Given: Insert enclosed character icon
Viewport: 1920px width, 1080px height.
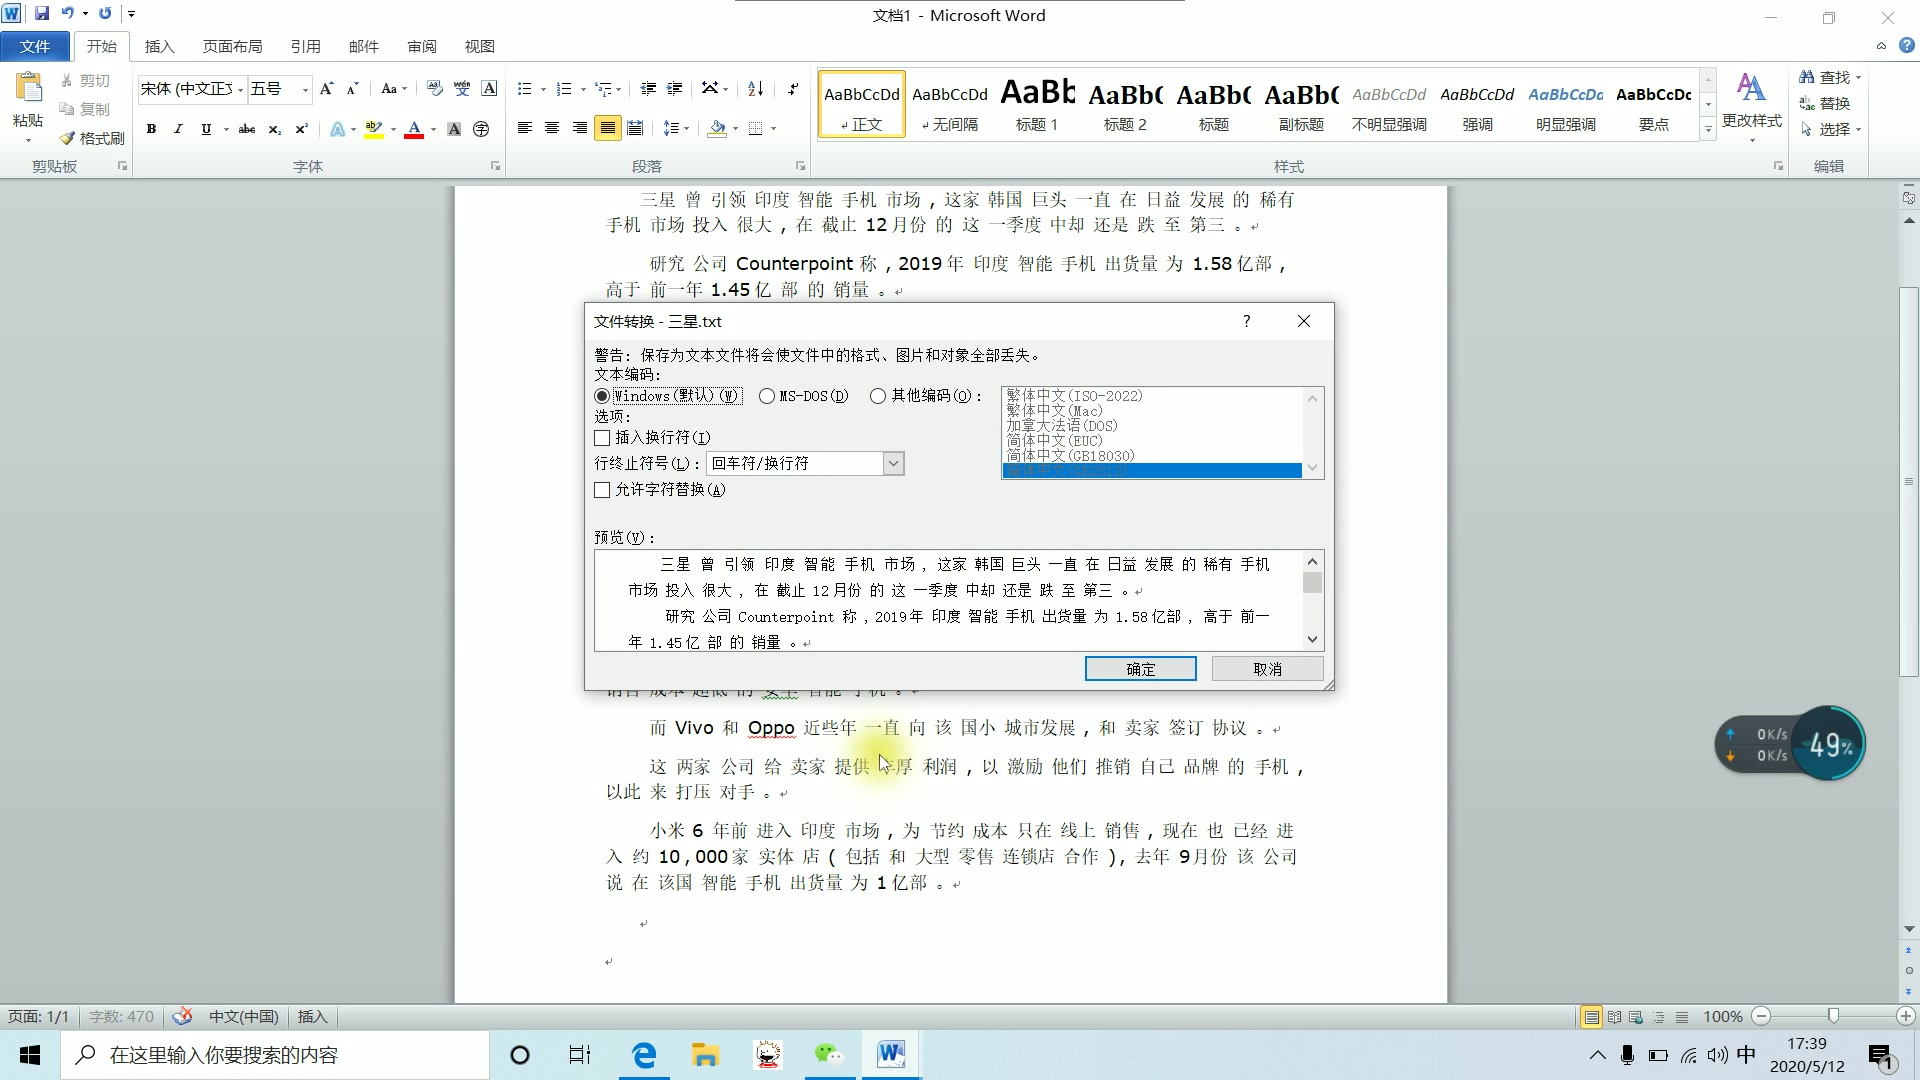Looking at the screenshot, I should (x=481, y=129).
